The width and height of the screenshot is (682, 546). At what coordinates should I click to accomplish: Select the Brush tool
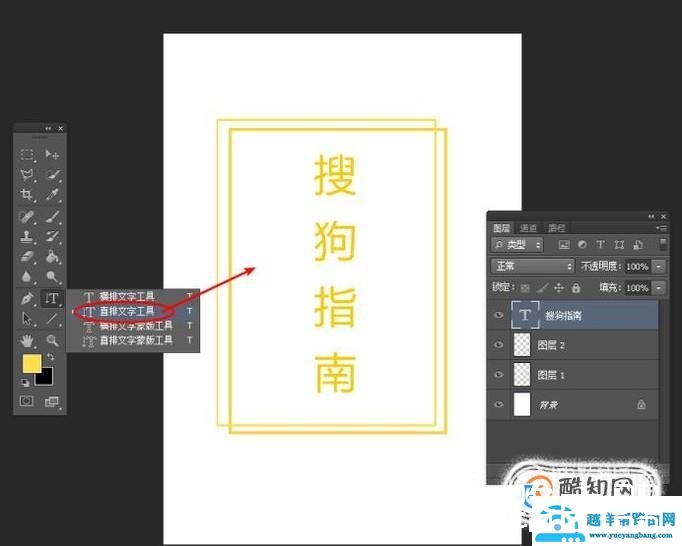pyautogui.click(x=53, y=216)
